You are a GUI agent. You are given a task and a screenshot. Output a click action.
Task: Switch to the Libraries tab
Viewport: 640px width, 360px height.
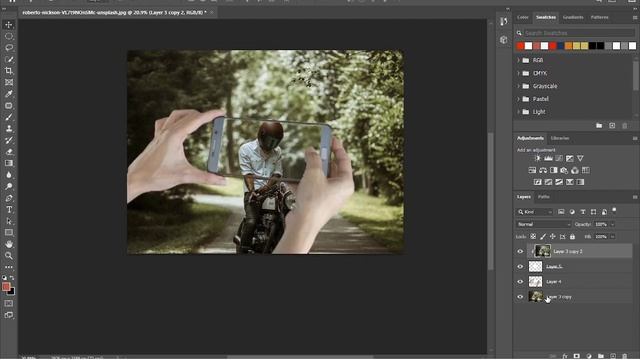560,138
